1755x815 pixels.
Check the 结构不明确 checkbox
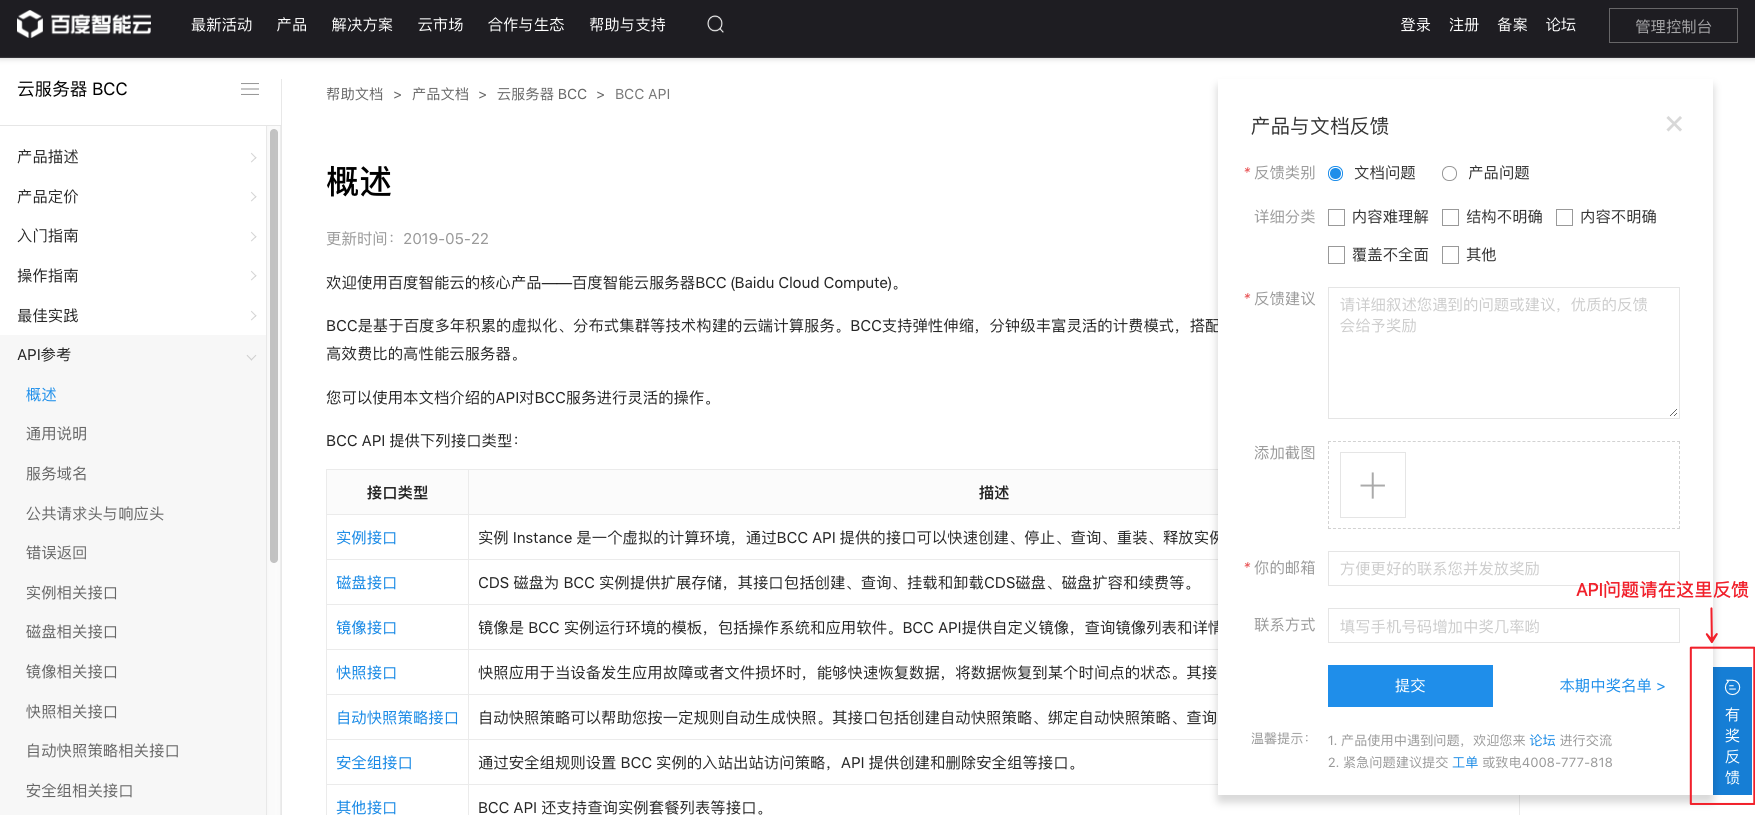[x=1450, y=217]
